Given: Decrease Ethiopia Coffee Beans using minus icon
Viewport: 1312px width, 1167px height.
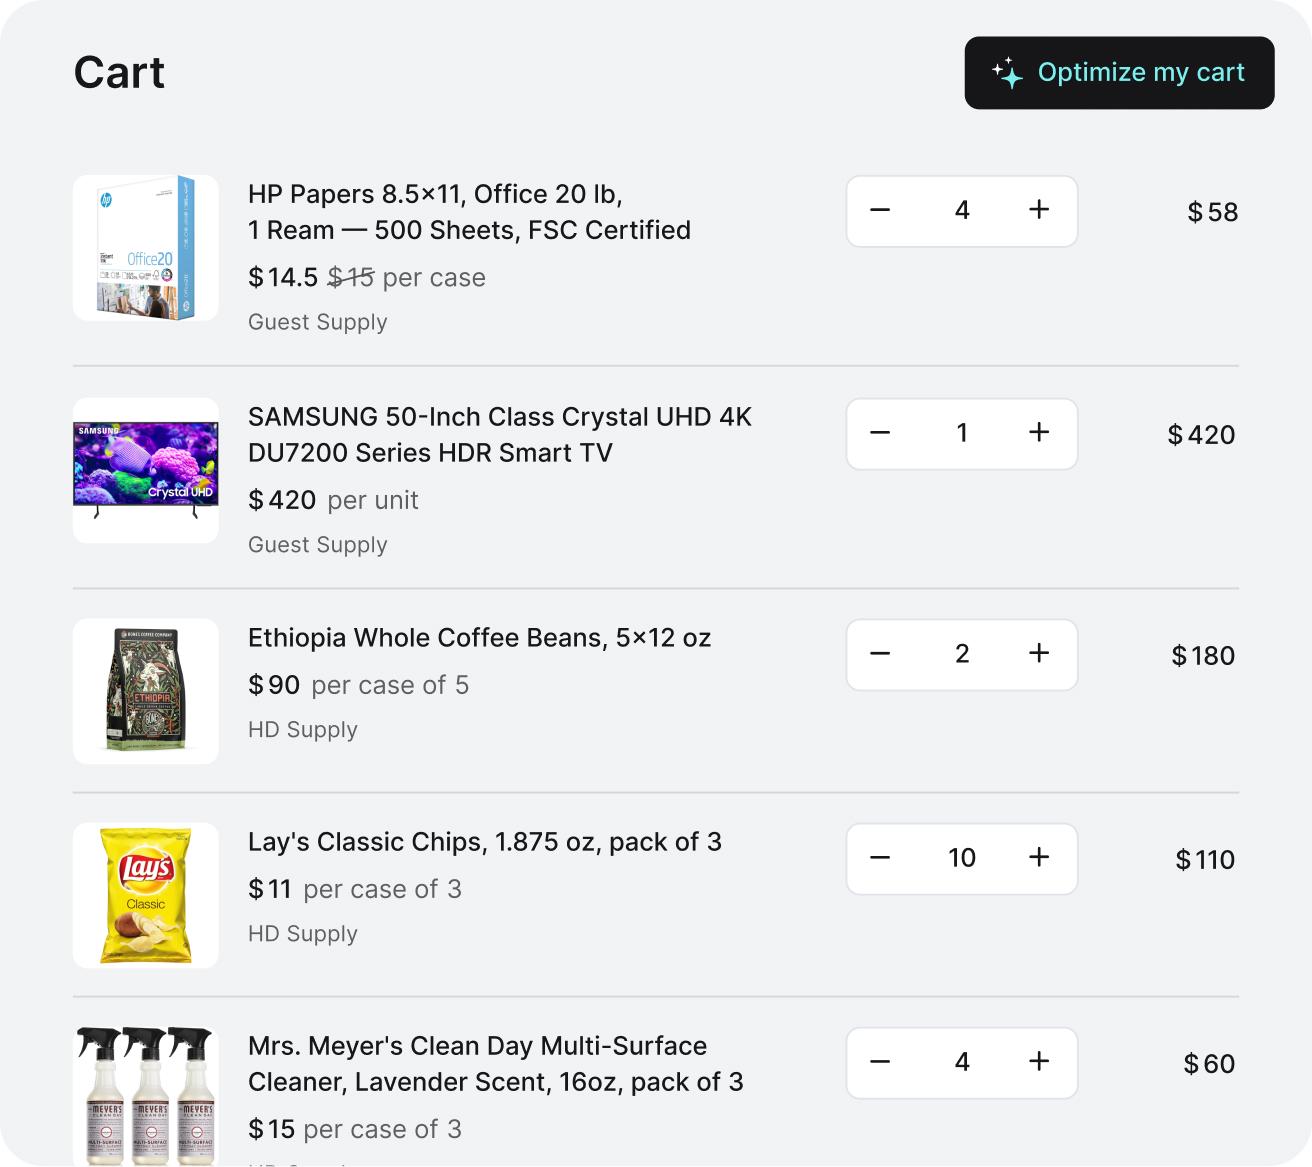Looking at the screenshot, I should tap(880, 654).
